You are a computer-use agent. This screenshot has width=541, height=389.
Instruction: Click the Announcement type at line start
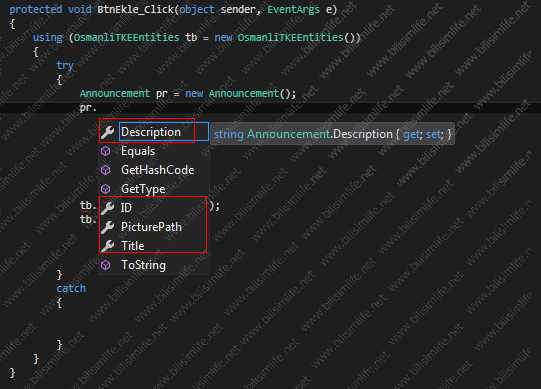[115, 93]
